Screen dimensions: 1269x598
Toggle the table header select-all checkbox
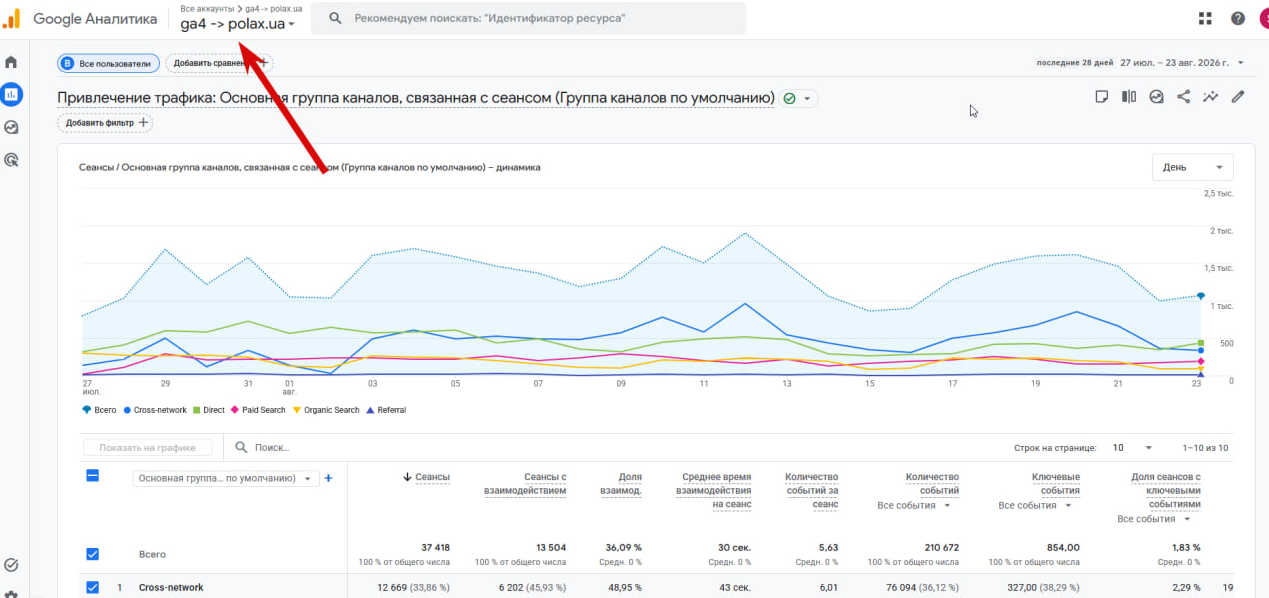point(93,476)
